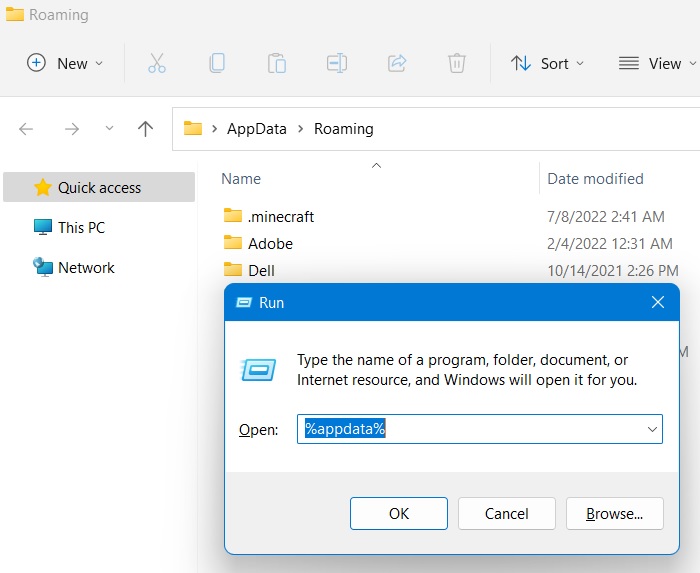This screenshot has width=700, height=573.
Task: Click the large Run program icon
Action: (258, 370)
